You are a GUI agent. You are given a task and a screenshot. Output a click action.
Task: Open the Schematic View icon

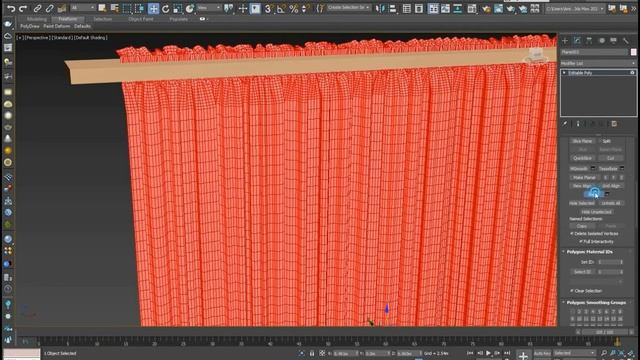click(x=458, y=8)
